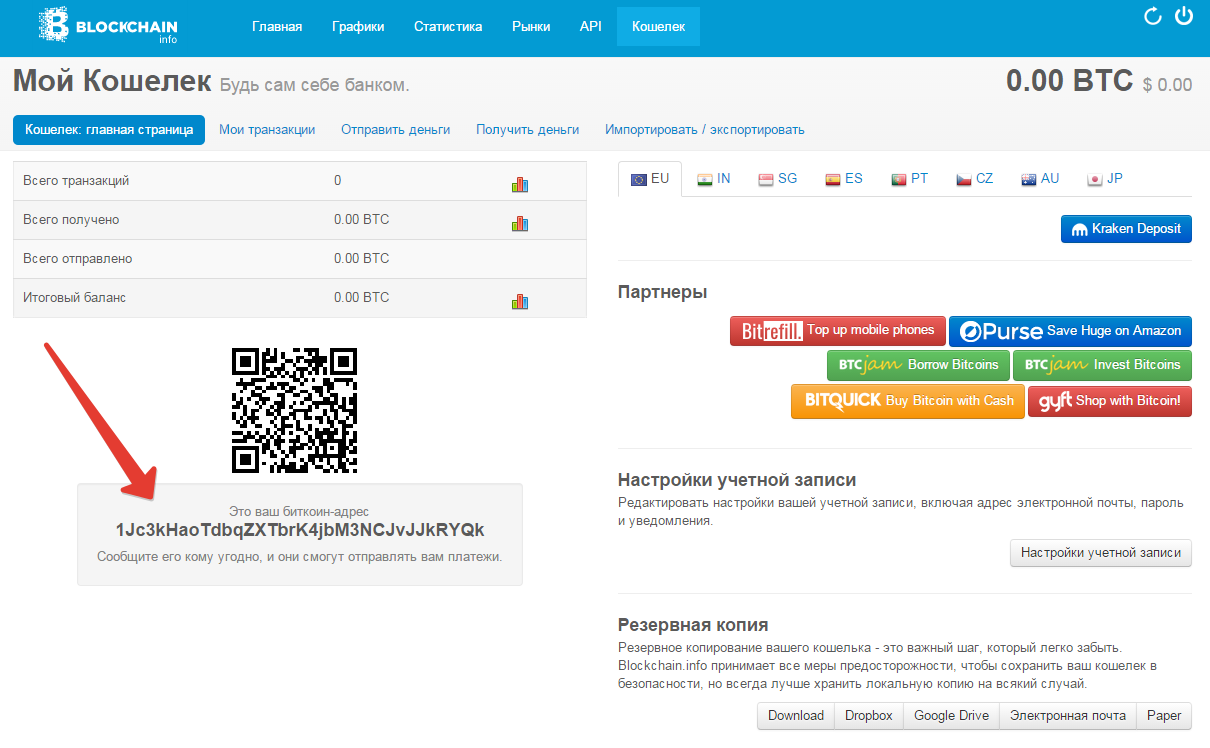Go to Отправить деньги
The width and height of the screenshot is (1210, 748).
pyautogui.click(x=395, y=130)
